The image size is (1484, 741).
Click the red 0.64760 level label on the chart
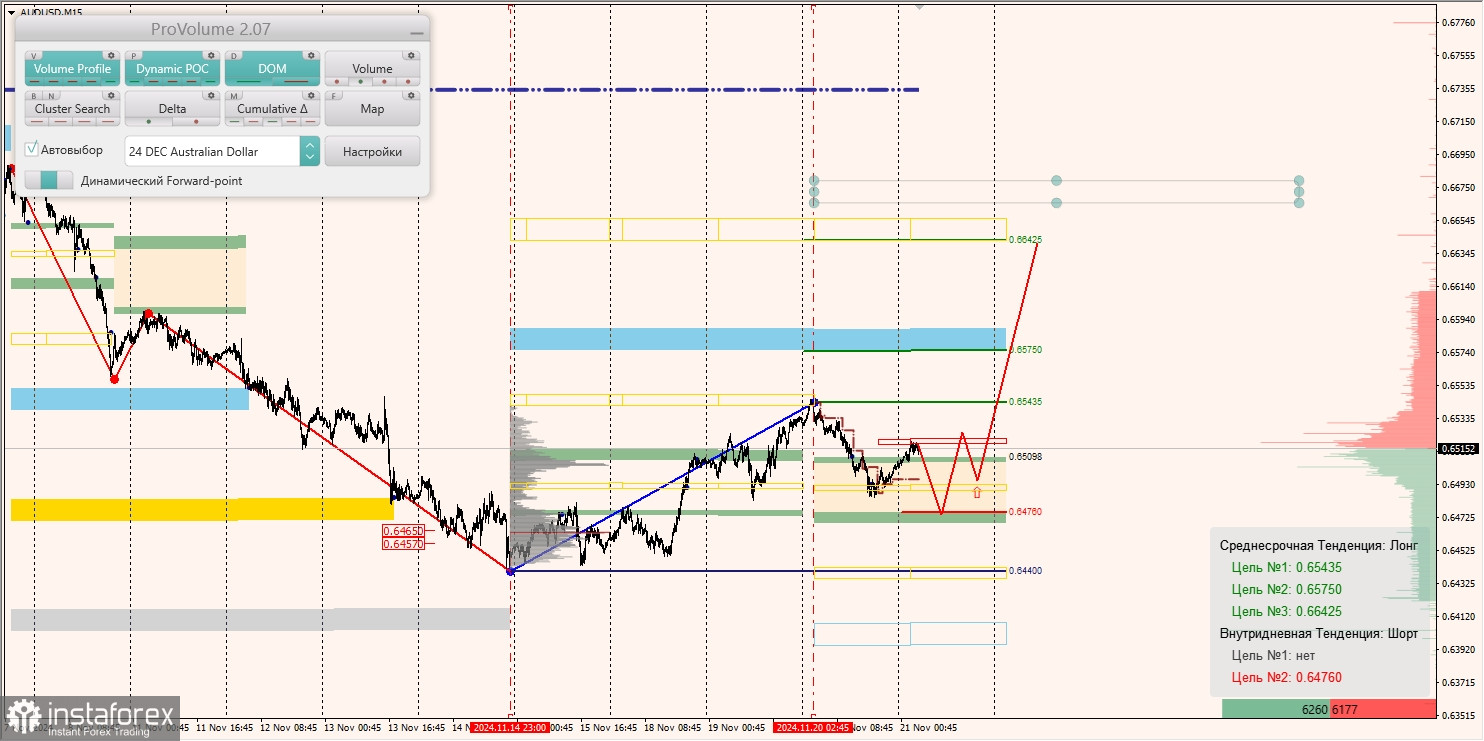[x=1026, y=511]
